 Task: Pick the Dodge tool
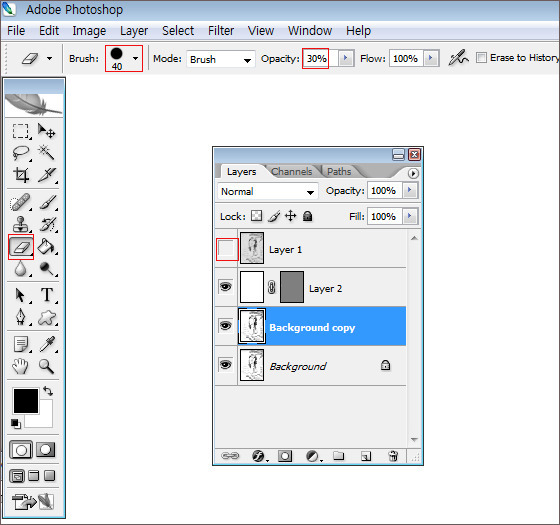point(47,268)
